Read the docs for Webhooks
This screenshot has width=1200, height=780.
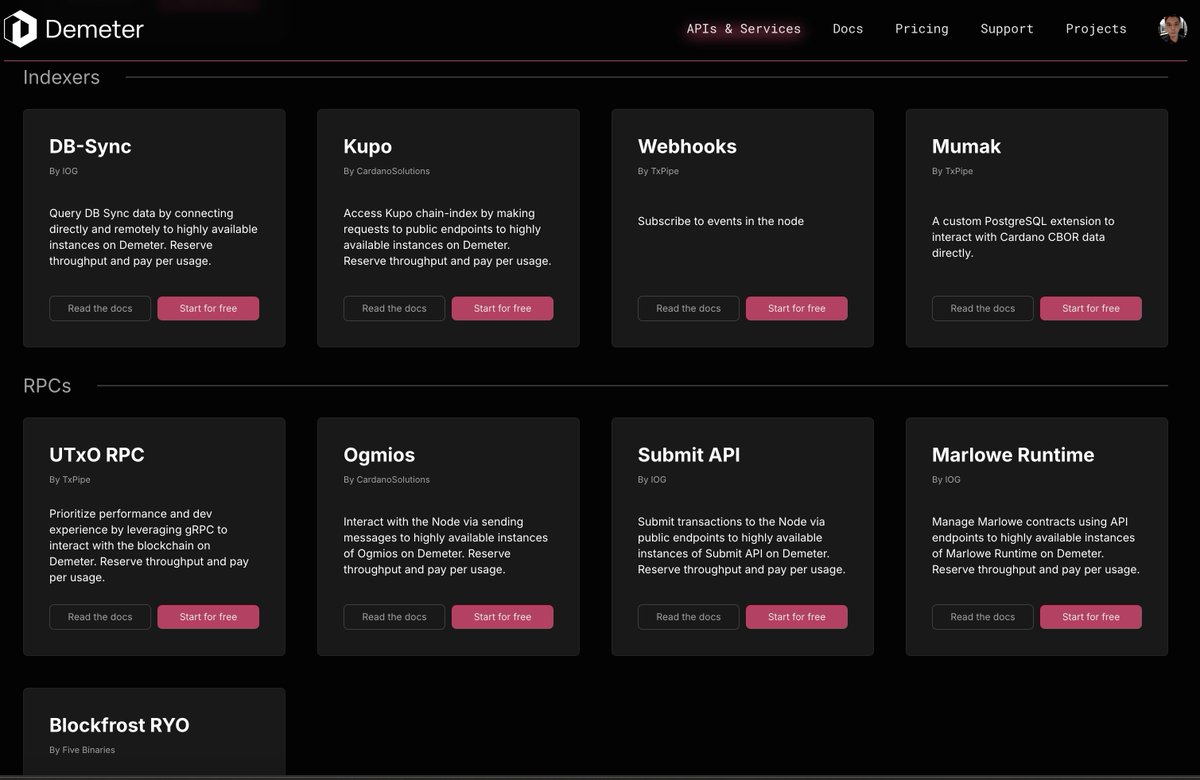688,308
